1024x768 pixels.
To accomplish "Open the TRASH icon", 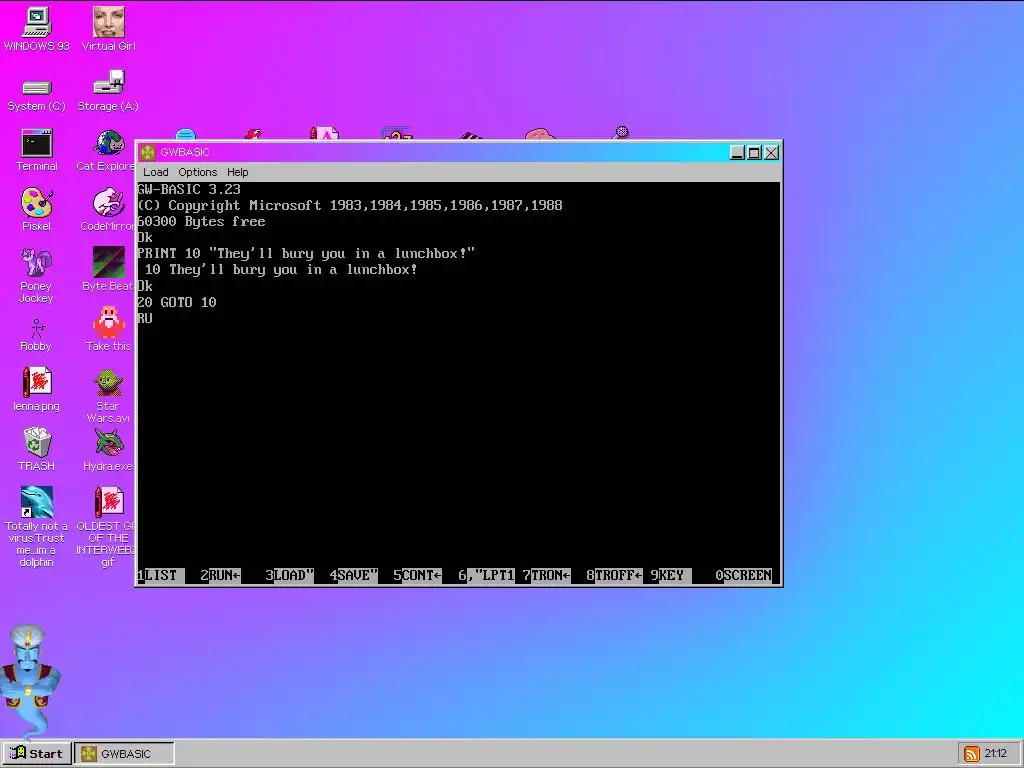I will (x=37, y=449).
